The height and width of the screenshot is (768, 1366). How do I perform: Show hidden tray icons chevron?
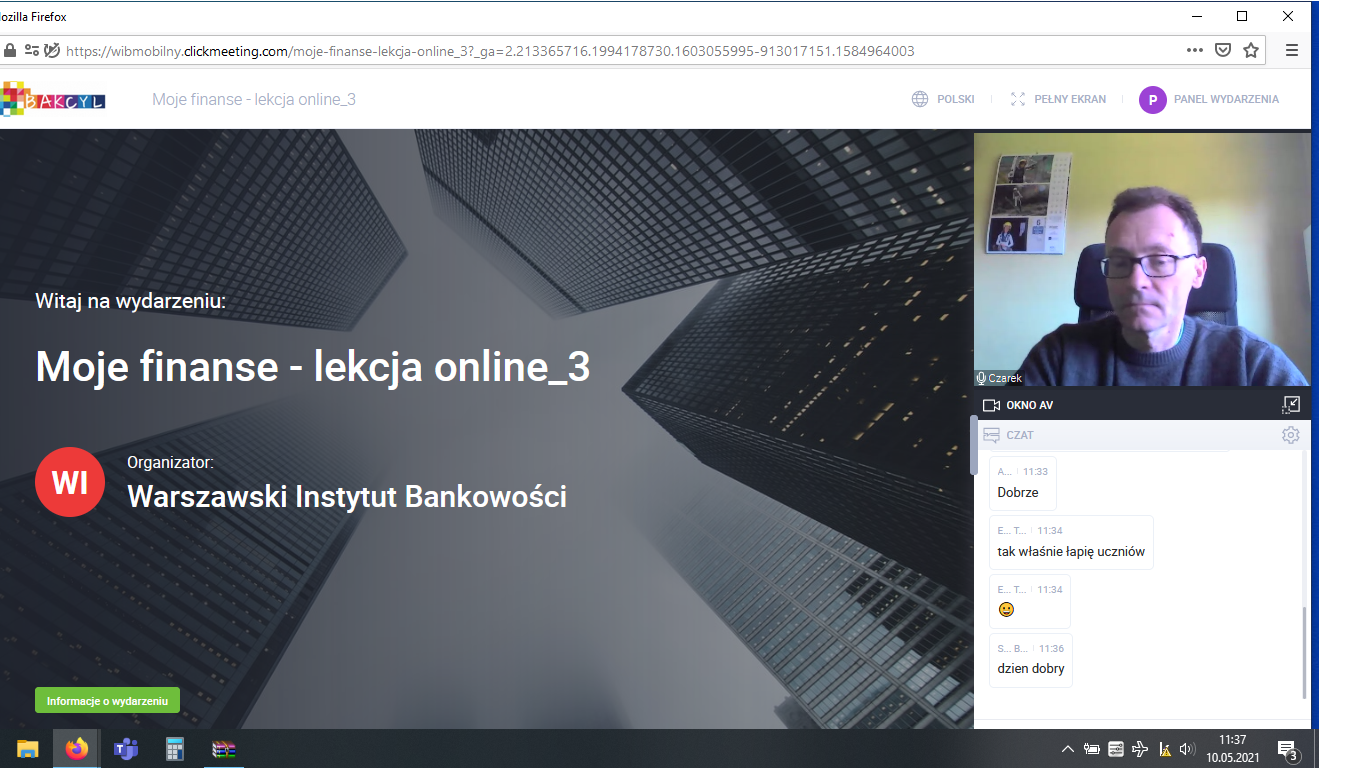1068,748
